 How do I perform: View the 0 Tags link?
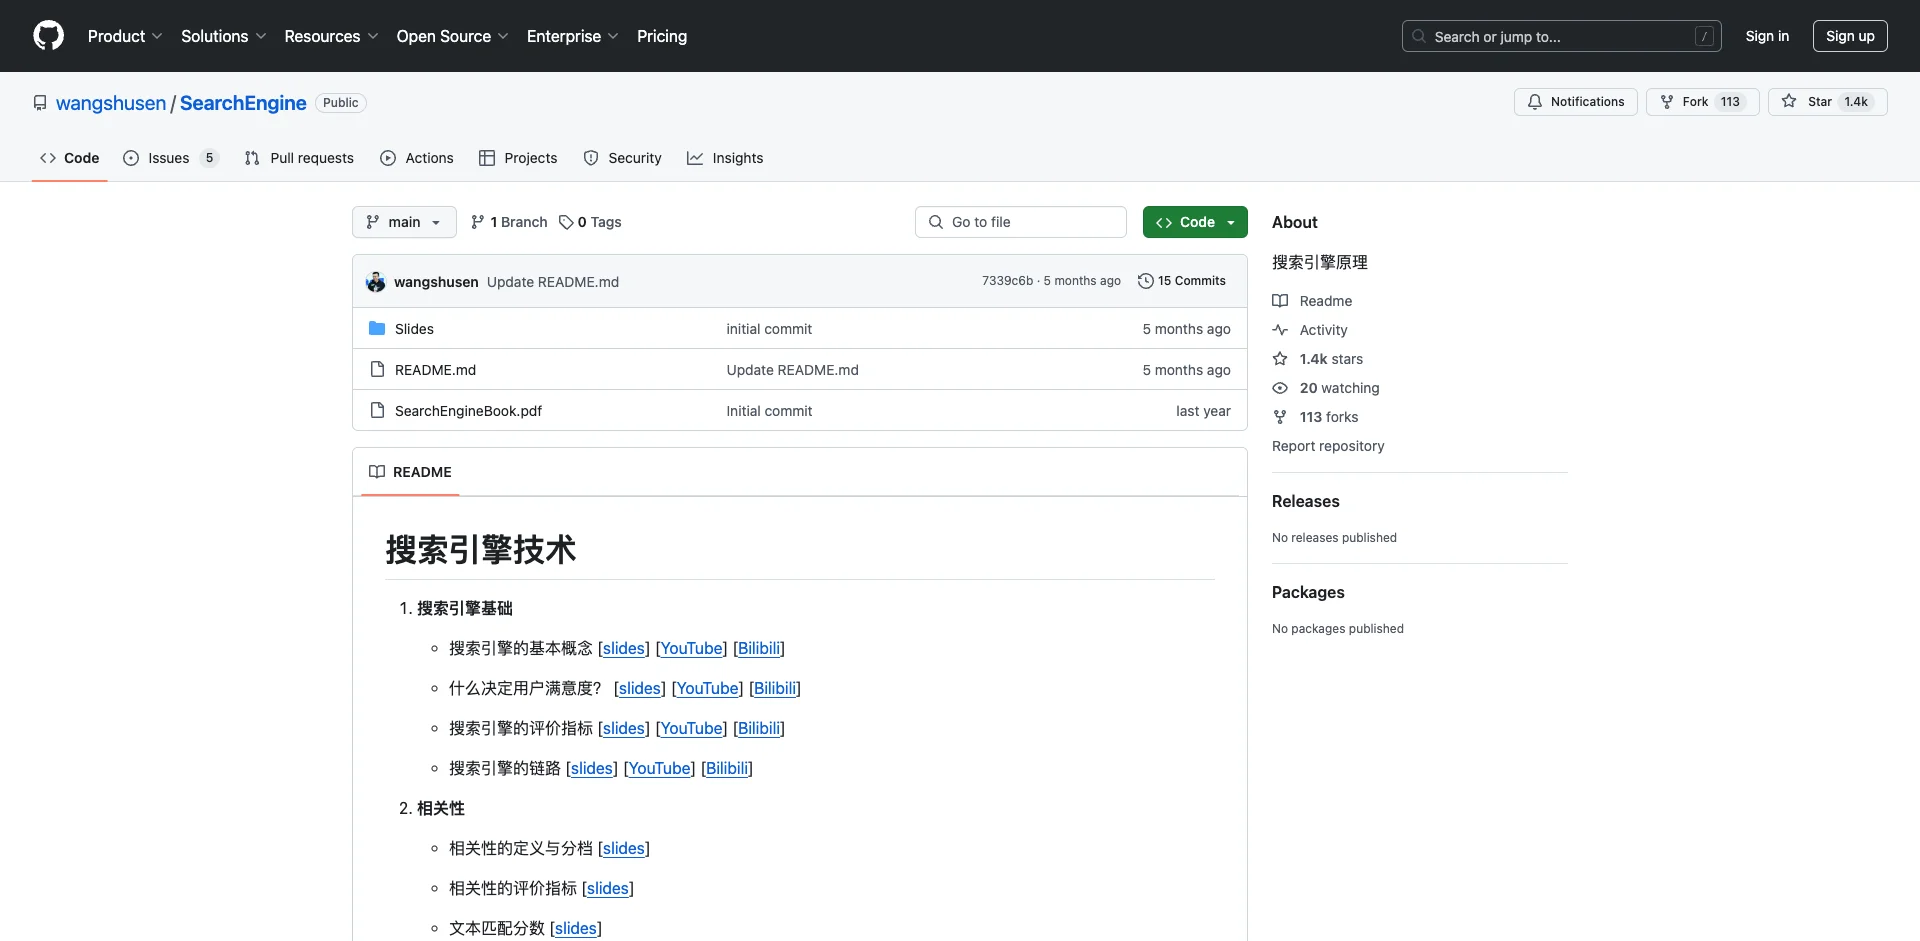click(590, 222)
